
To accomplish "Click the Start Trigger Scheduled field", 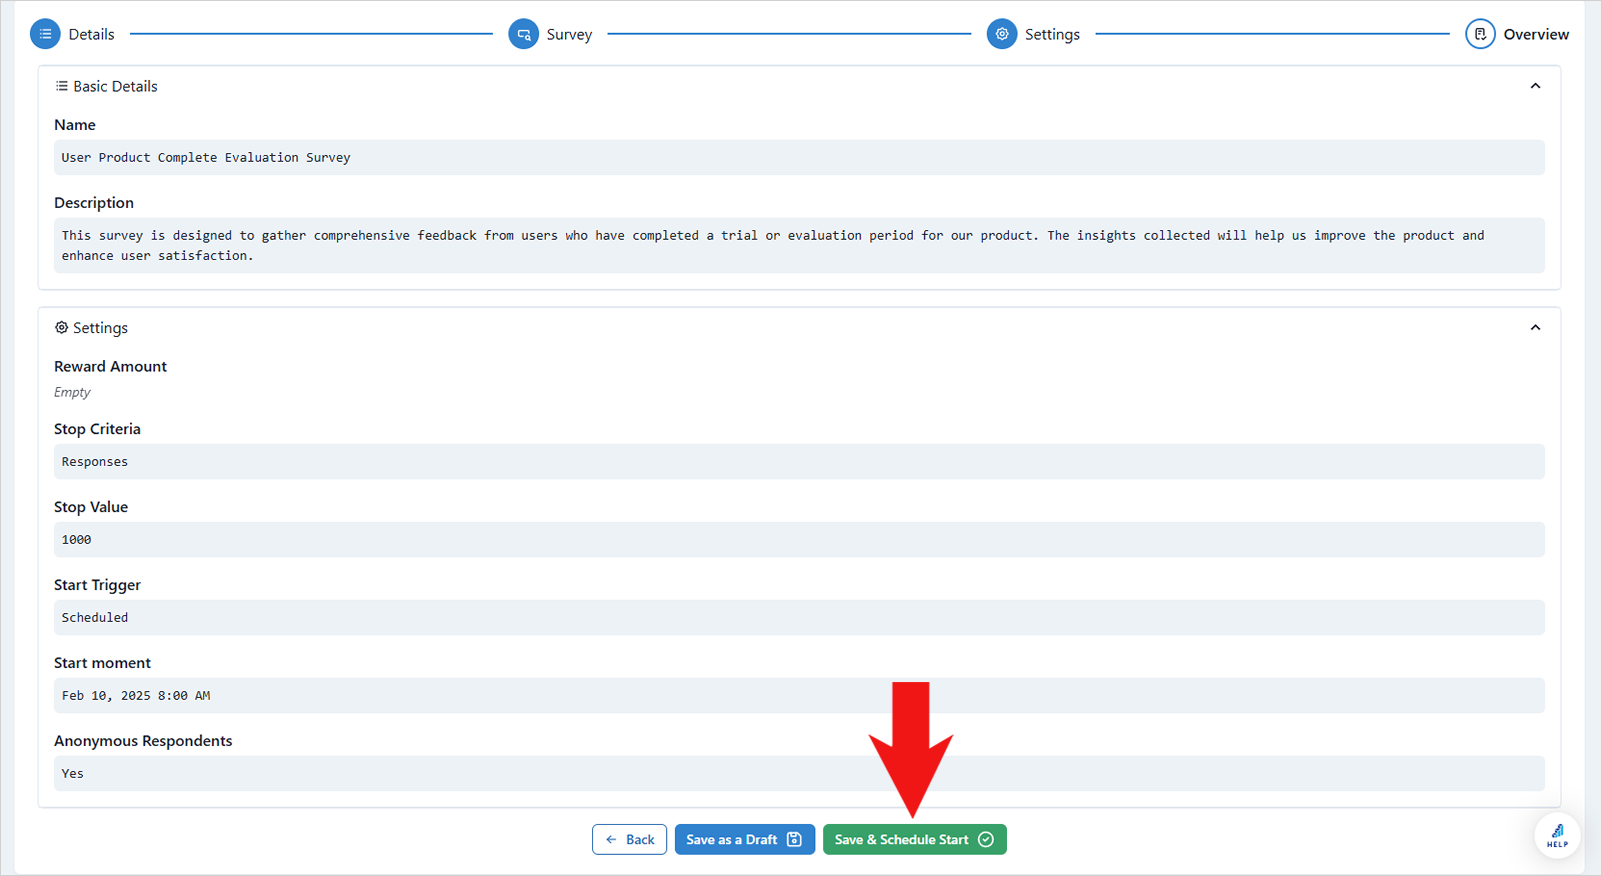I will coord(799,617).
